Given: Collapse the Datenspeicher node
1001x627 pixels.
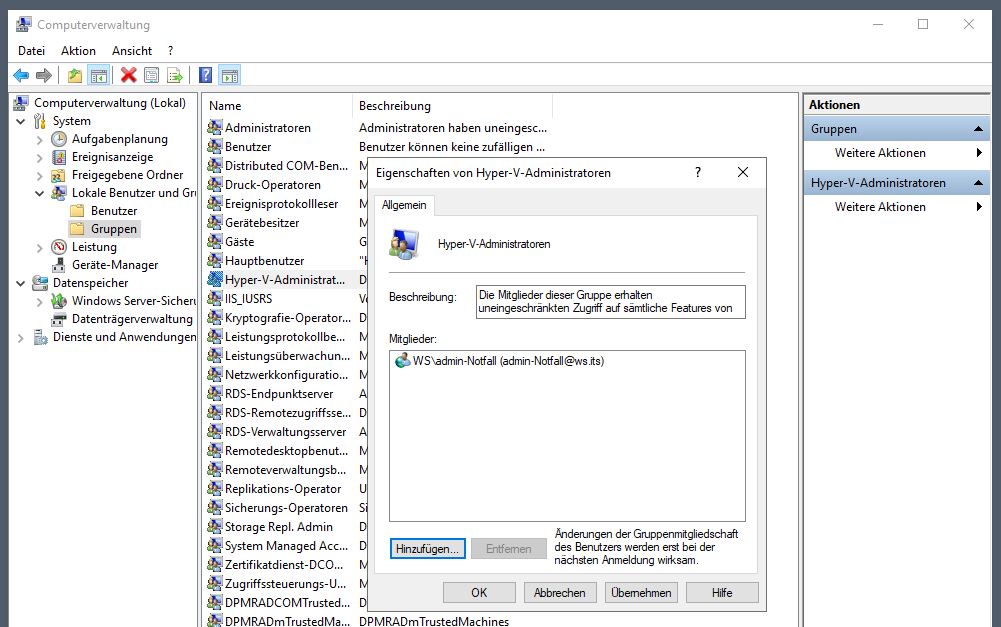Looking at the screenshot, I should point(20,283).
